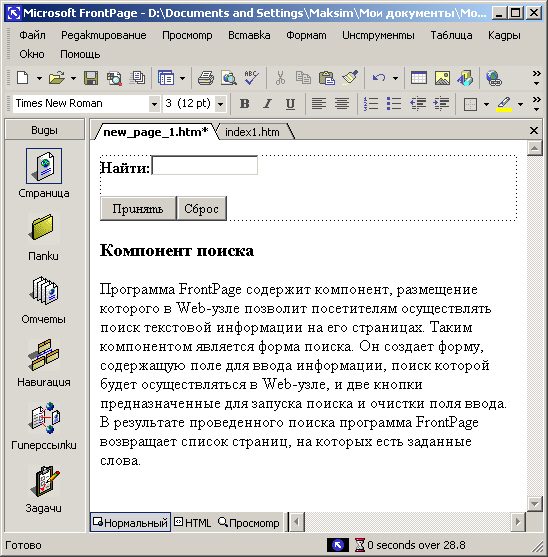The width and height of the screenshot is (548, 557).
Task: Click the Search magnifier toolbar icon
Action: pos(114,78)
